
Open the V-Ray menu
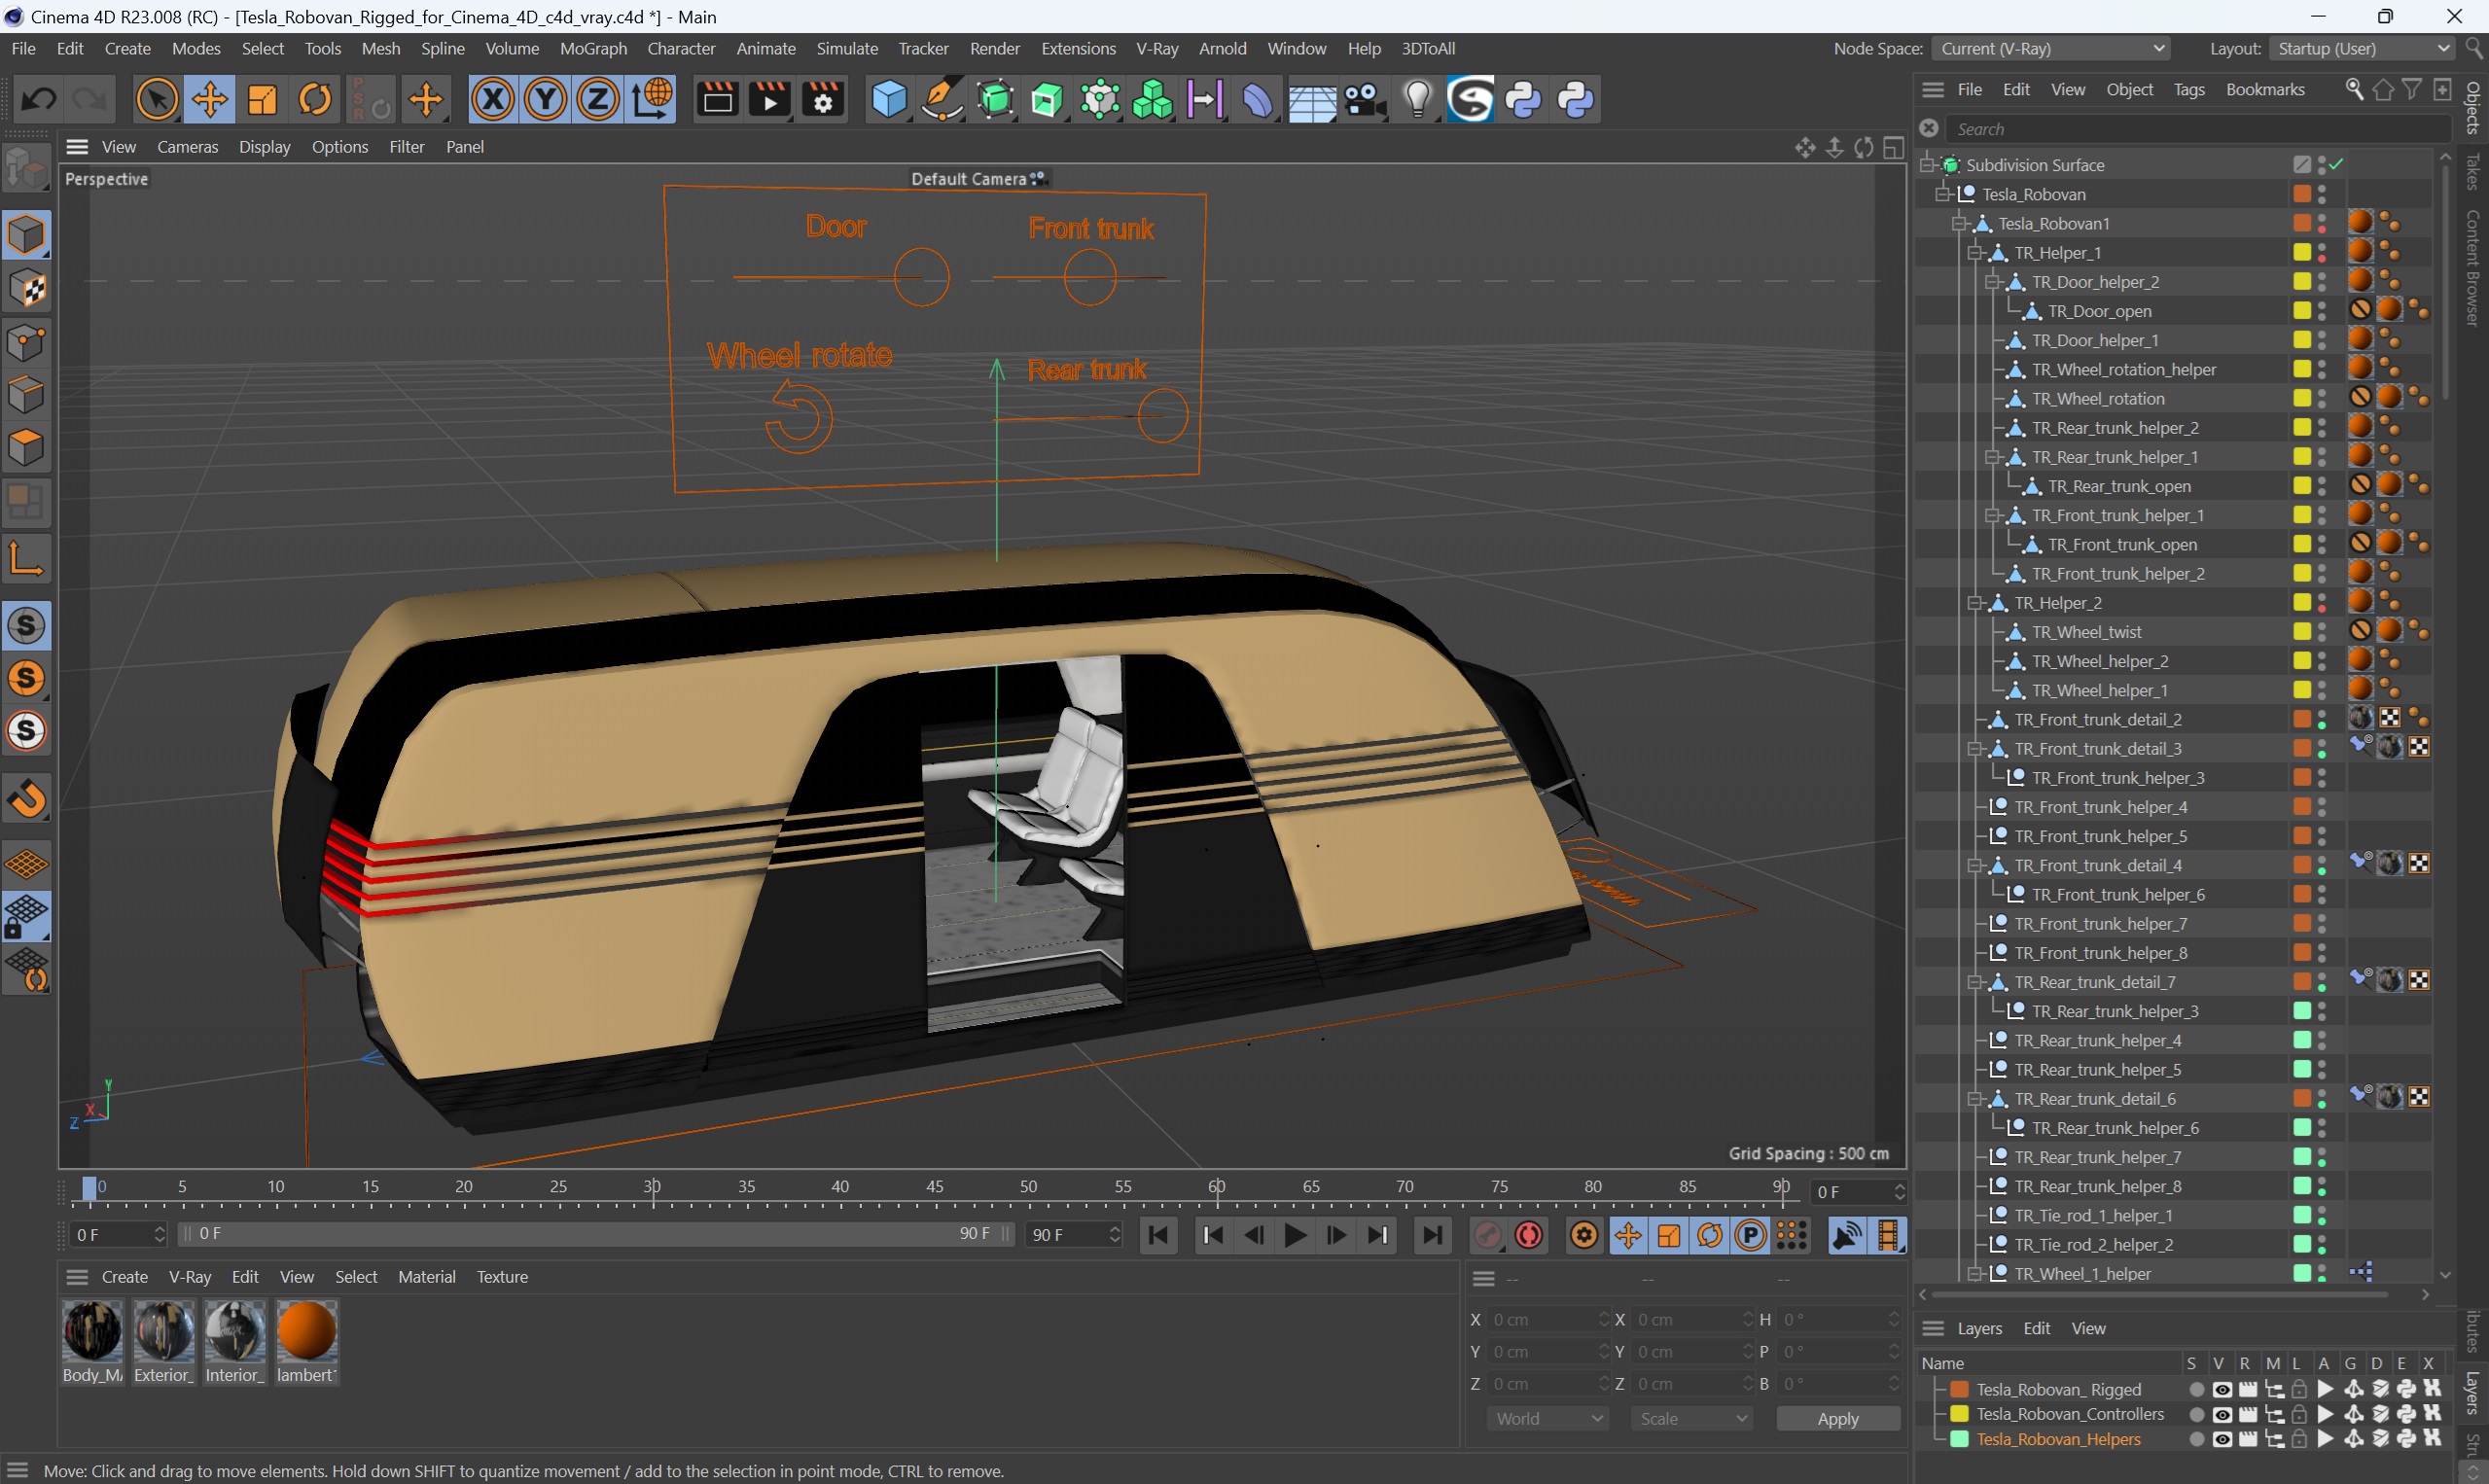coord(1157,48)
